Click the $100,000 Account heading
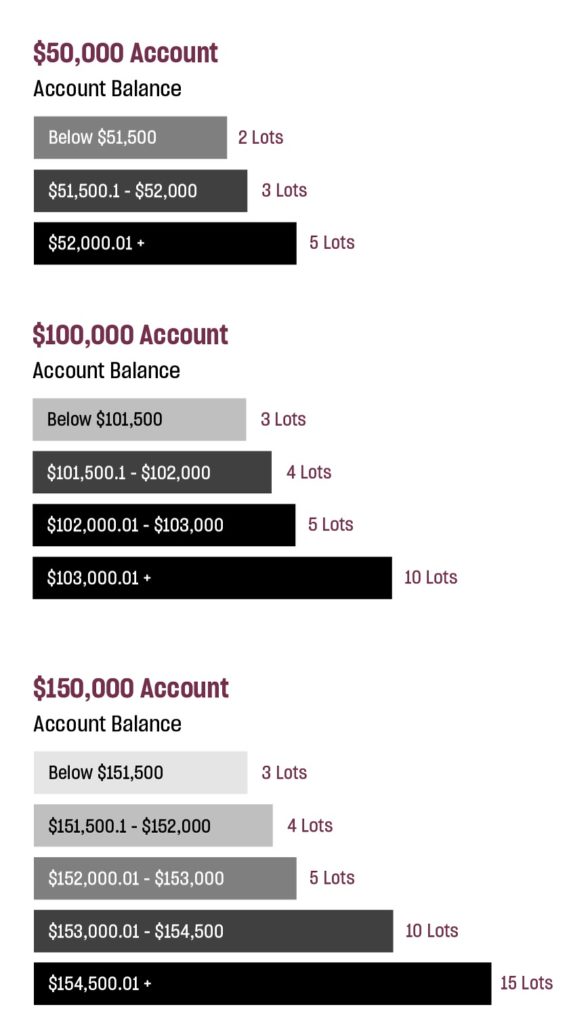This screenshot has width=569, height=1024. click(130, 335)
